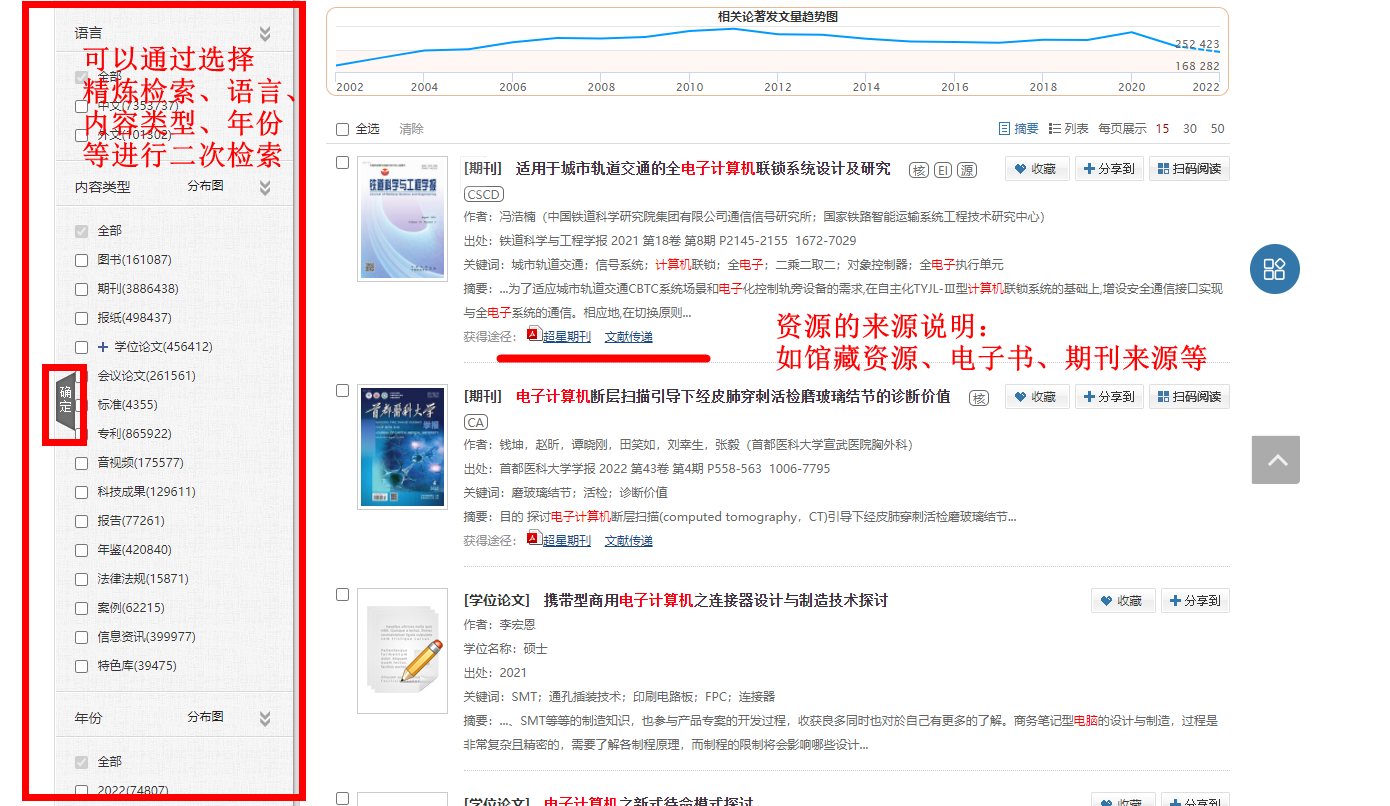Favorite the first result via 收藏 heart icon

click(1037, 168)
